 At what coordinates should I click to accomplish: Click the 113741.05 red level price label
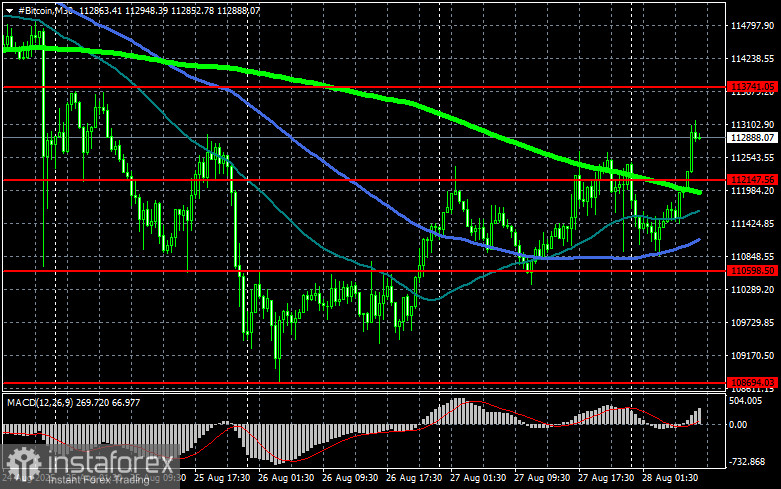point(752,87)
